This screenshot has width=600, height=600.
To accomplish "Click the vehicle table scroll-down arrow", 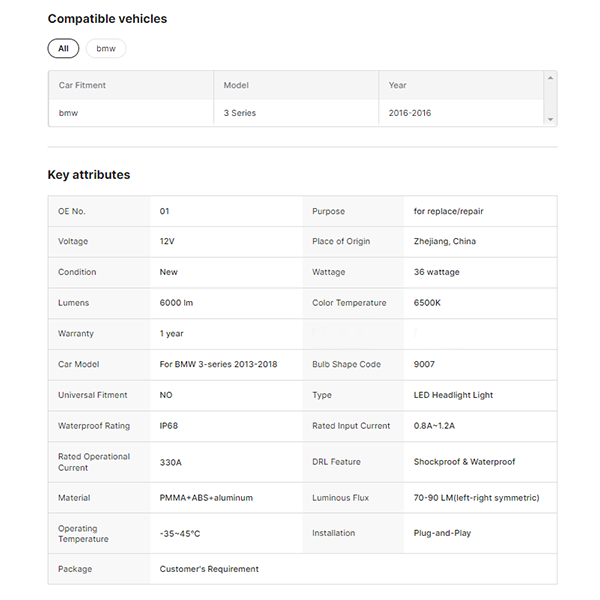I will [x=550, y=120].
